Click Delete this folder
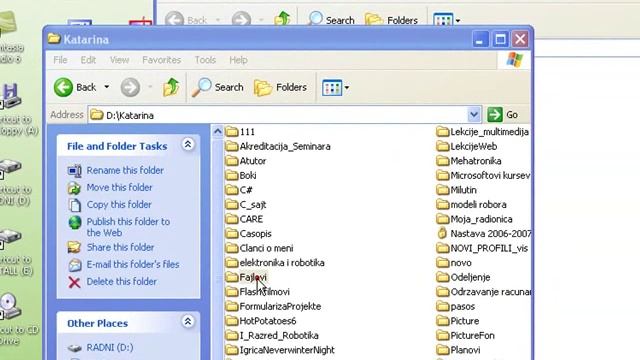The width and height of the screenshot is (640, 360). (121, 282)
